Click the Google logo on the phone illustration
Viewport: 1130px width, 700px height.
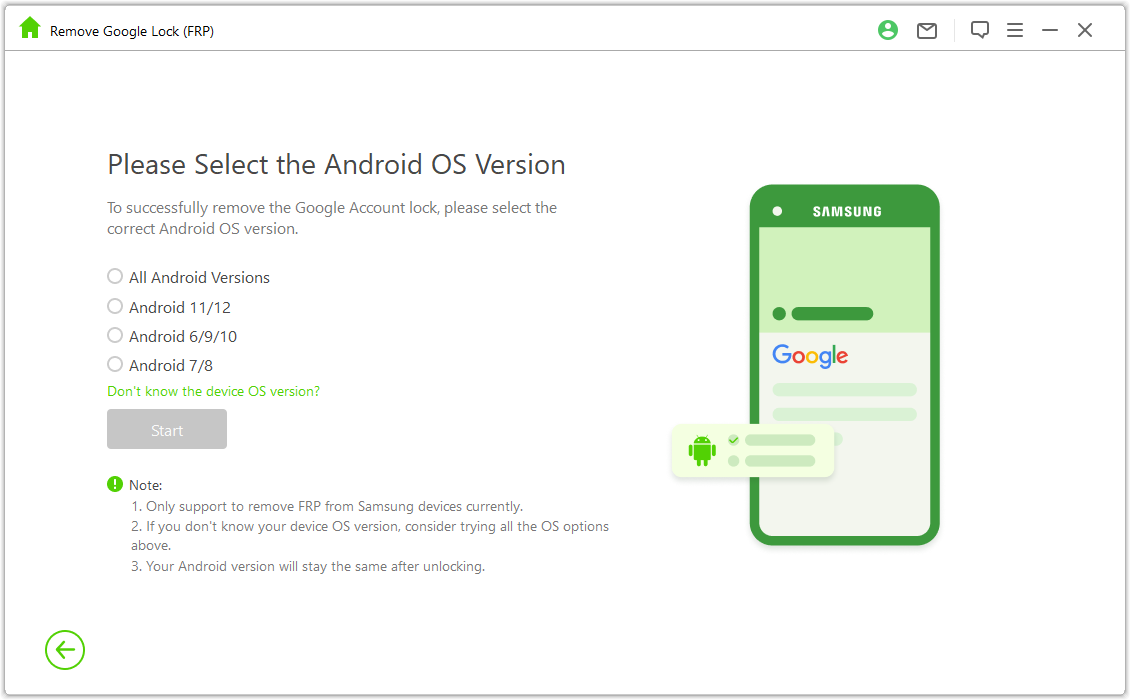810,356
